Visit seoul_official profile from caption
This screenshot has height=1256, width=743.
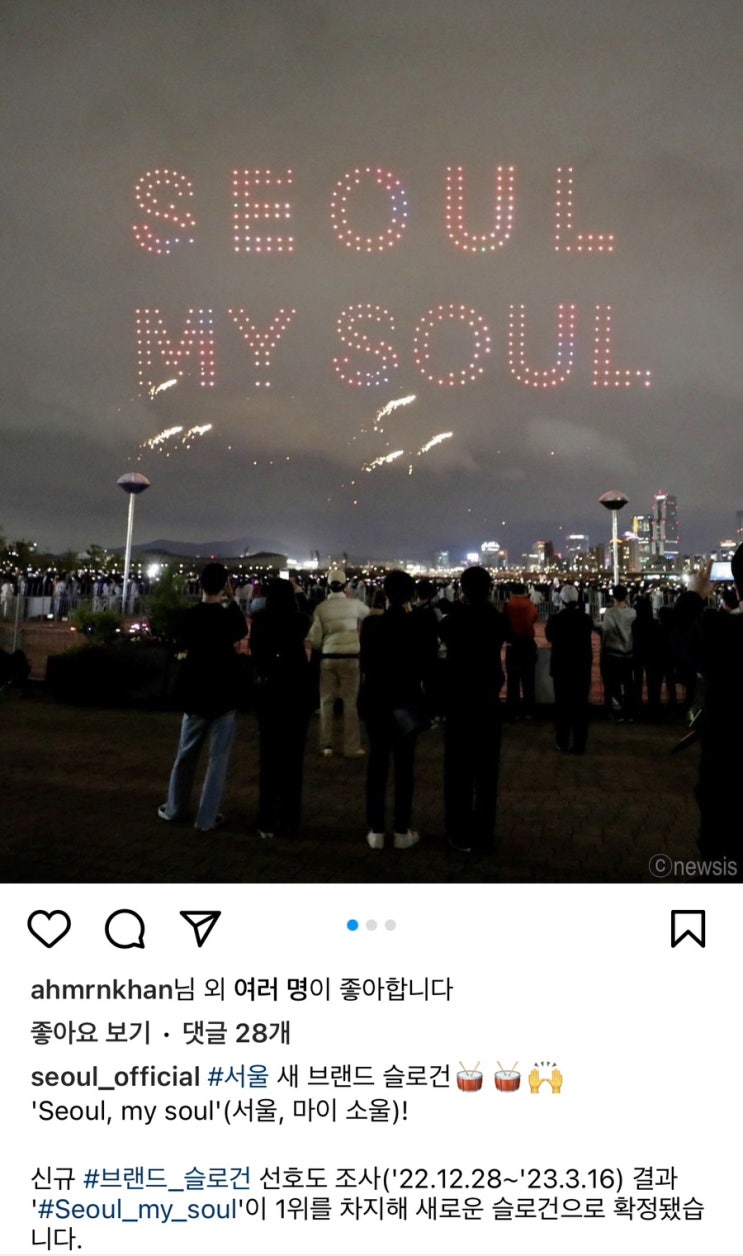point(115,1077)
